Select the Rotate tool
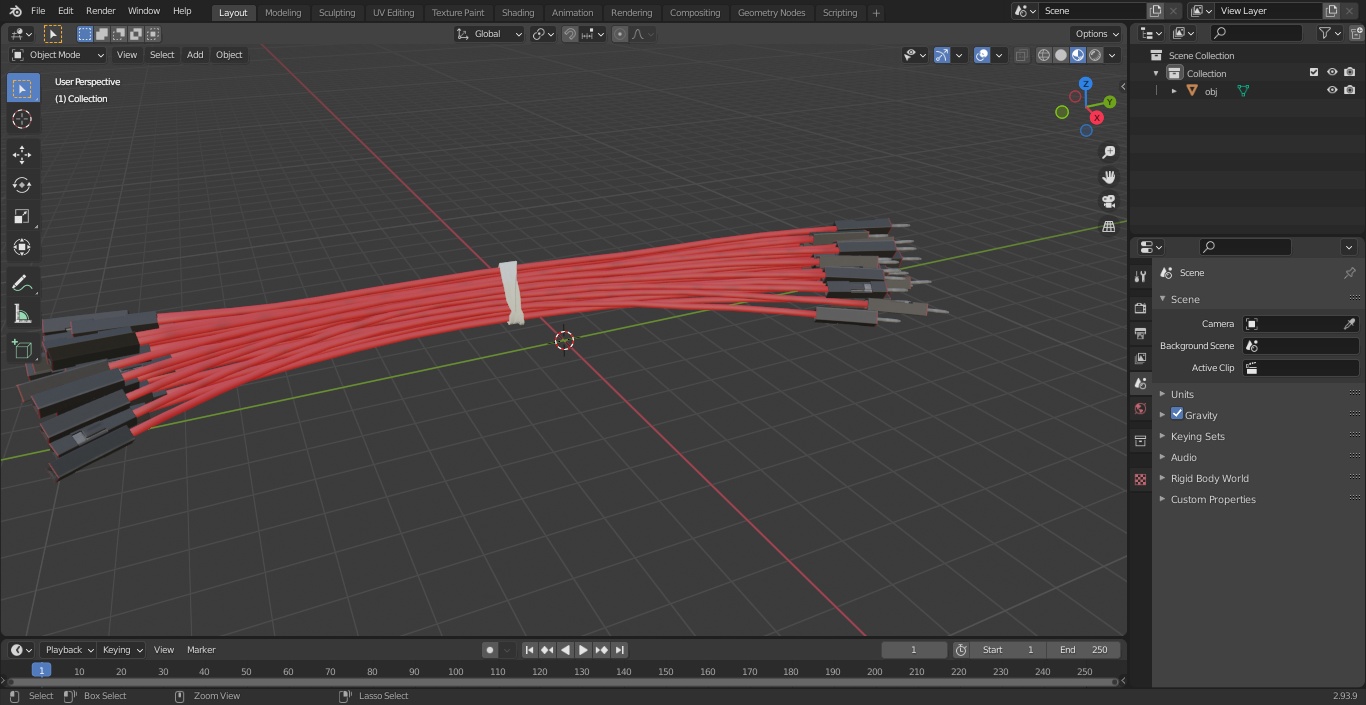The height and width of the screenshot is (705, 1366). click(22, 185)
